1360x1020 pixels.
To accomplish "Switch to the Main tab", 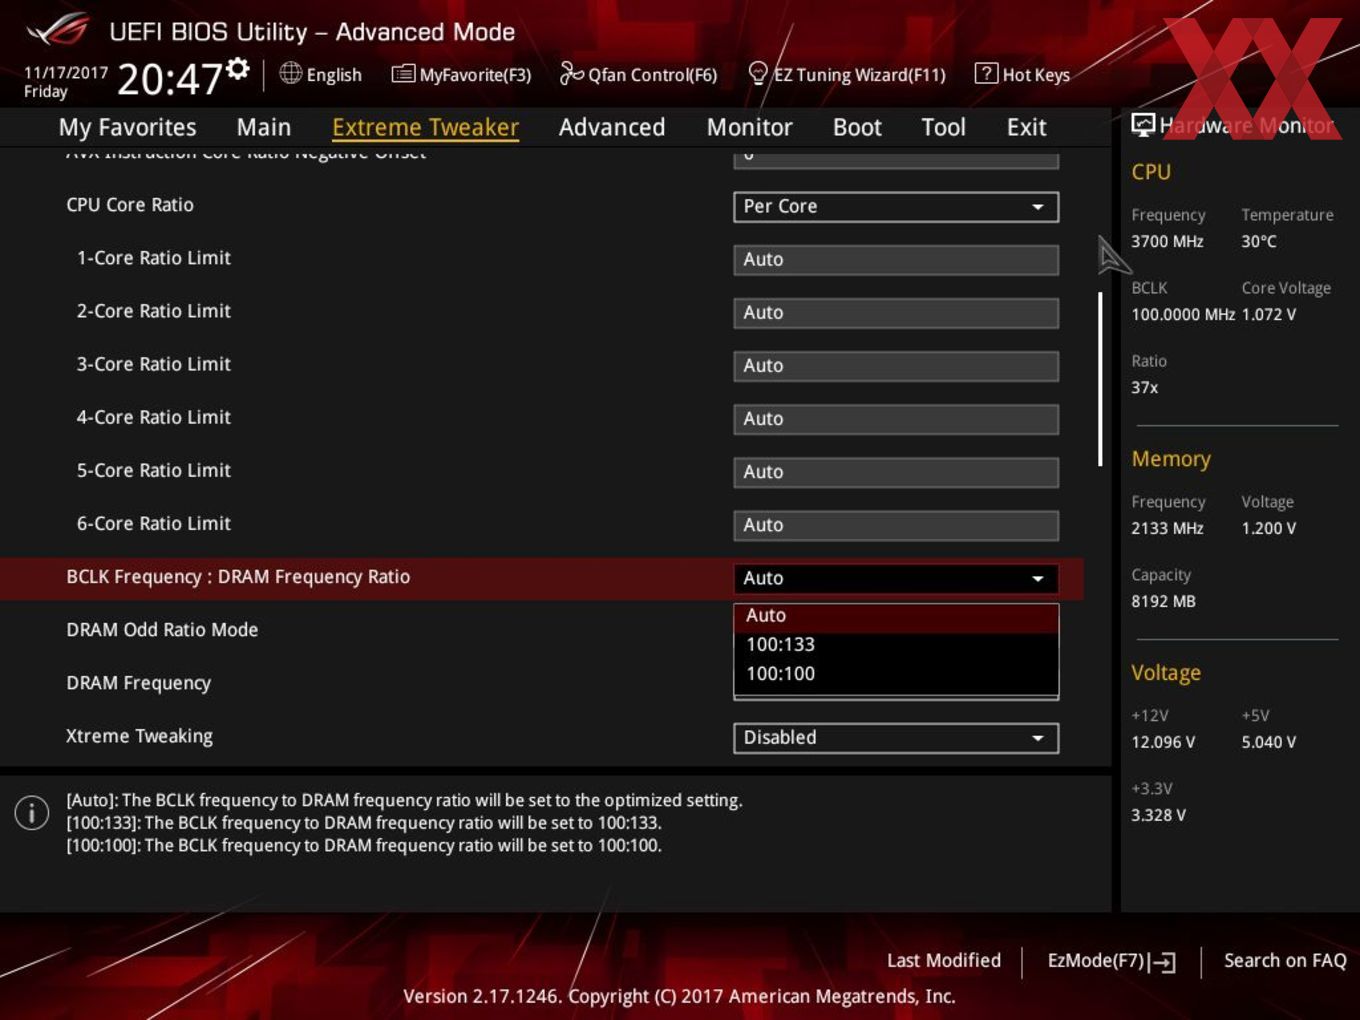I will [x=264, y=127].
